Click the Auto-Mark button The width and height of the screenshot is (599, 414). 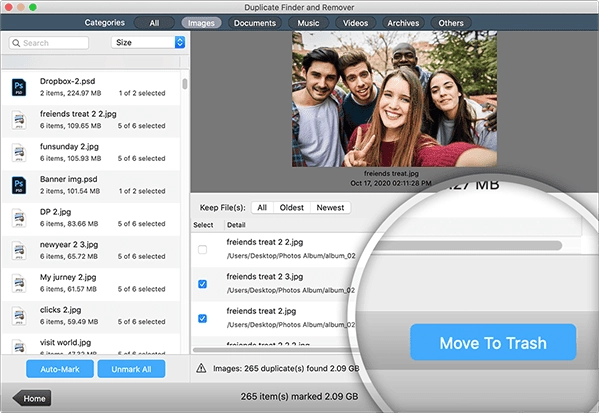point(60,369)
